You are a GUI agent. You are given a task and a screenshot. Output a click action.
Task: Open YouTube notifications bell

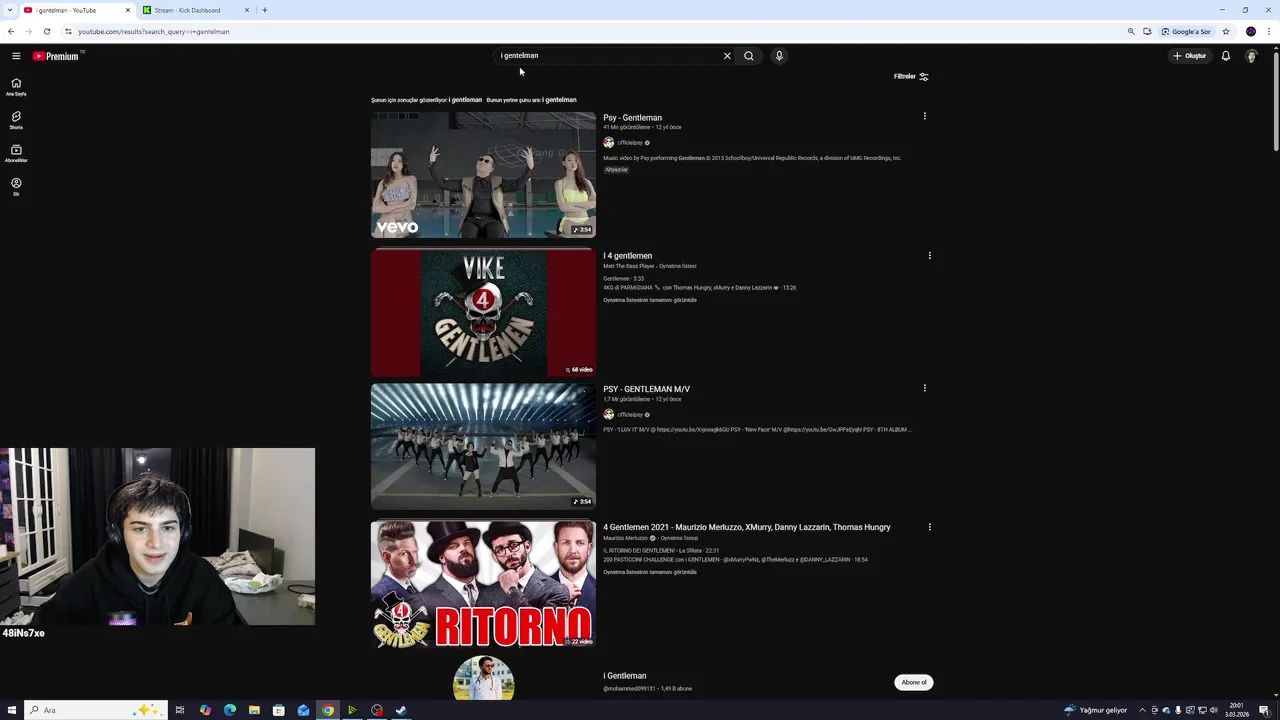tap(1225, 56)
